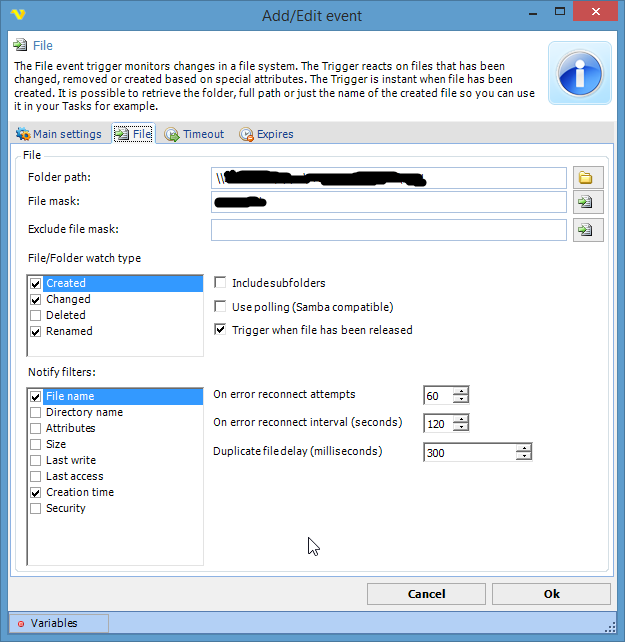Image resolution: width=625 pixels, height=642 pixels.
Task: Switch to the Timeout tab
Action: click(x=194, y=134)
